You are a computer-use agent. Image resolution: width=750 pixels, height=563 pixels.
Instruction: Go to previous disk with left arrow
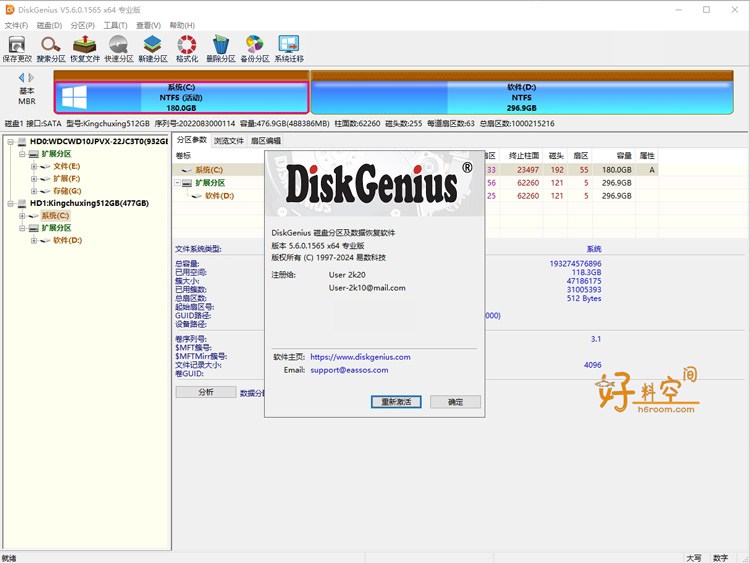[x=21, y=77]
